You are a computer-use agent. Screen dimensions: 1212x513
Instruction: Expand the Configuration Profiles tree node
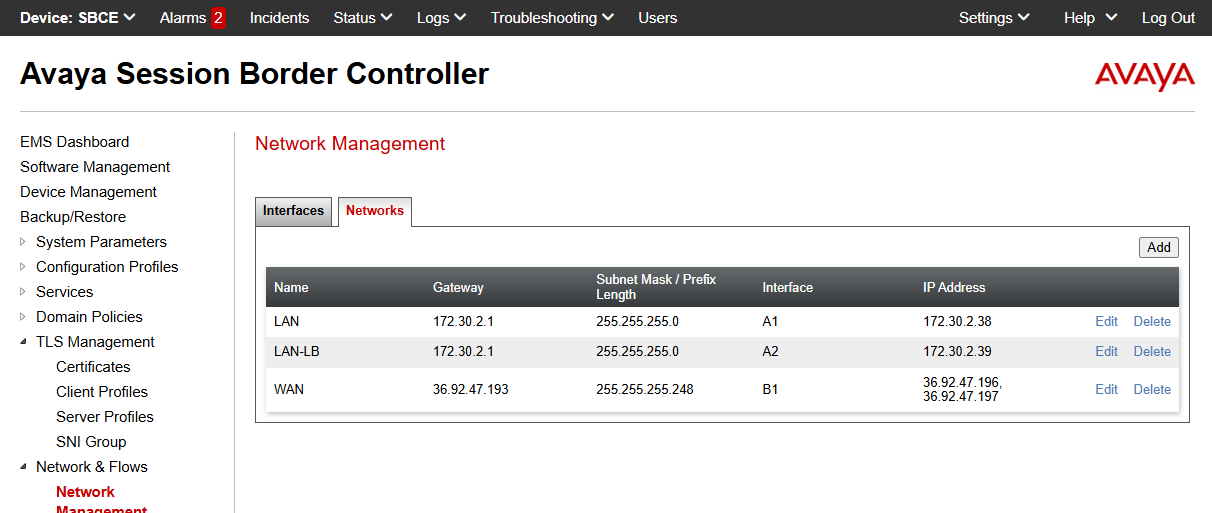(24, 267)
